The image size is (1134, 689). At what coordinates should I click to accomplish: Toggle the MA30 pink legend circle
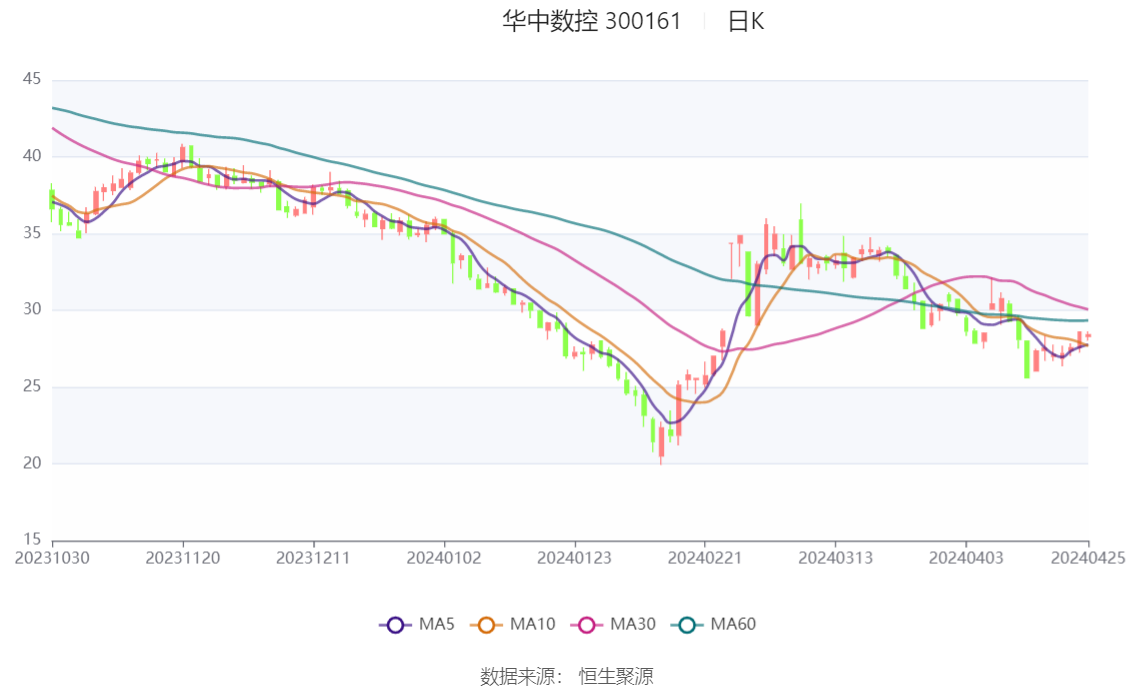(x=587, y=625)
